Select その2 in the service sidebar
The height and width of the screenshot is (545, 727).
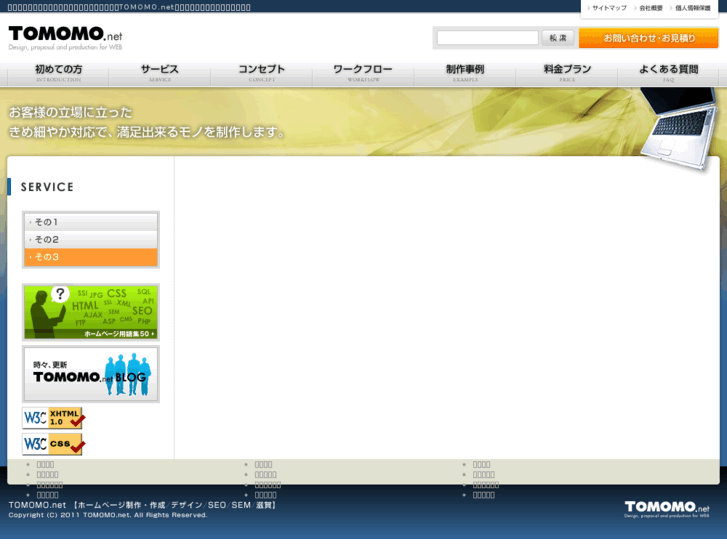[91, 239]
